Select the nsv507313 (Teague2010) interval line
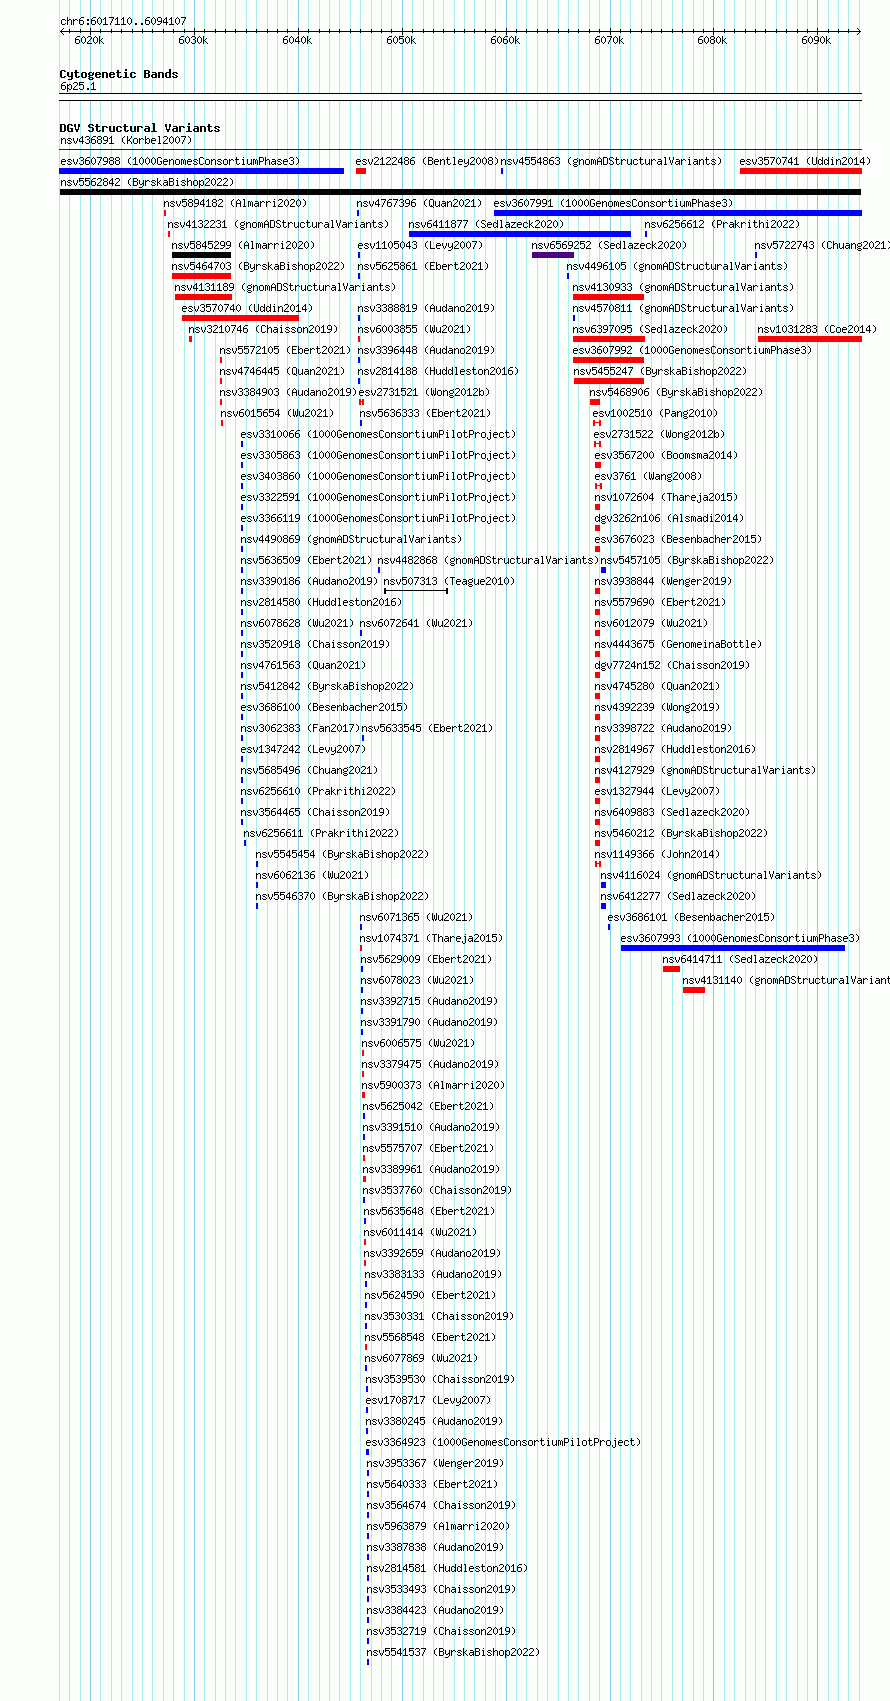 pyautogui.click(x=415, y=591)
